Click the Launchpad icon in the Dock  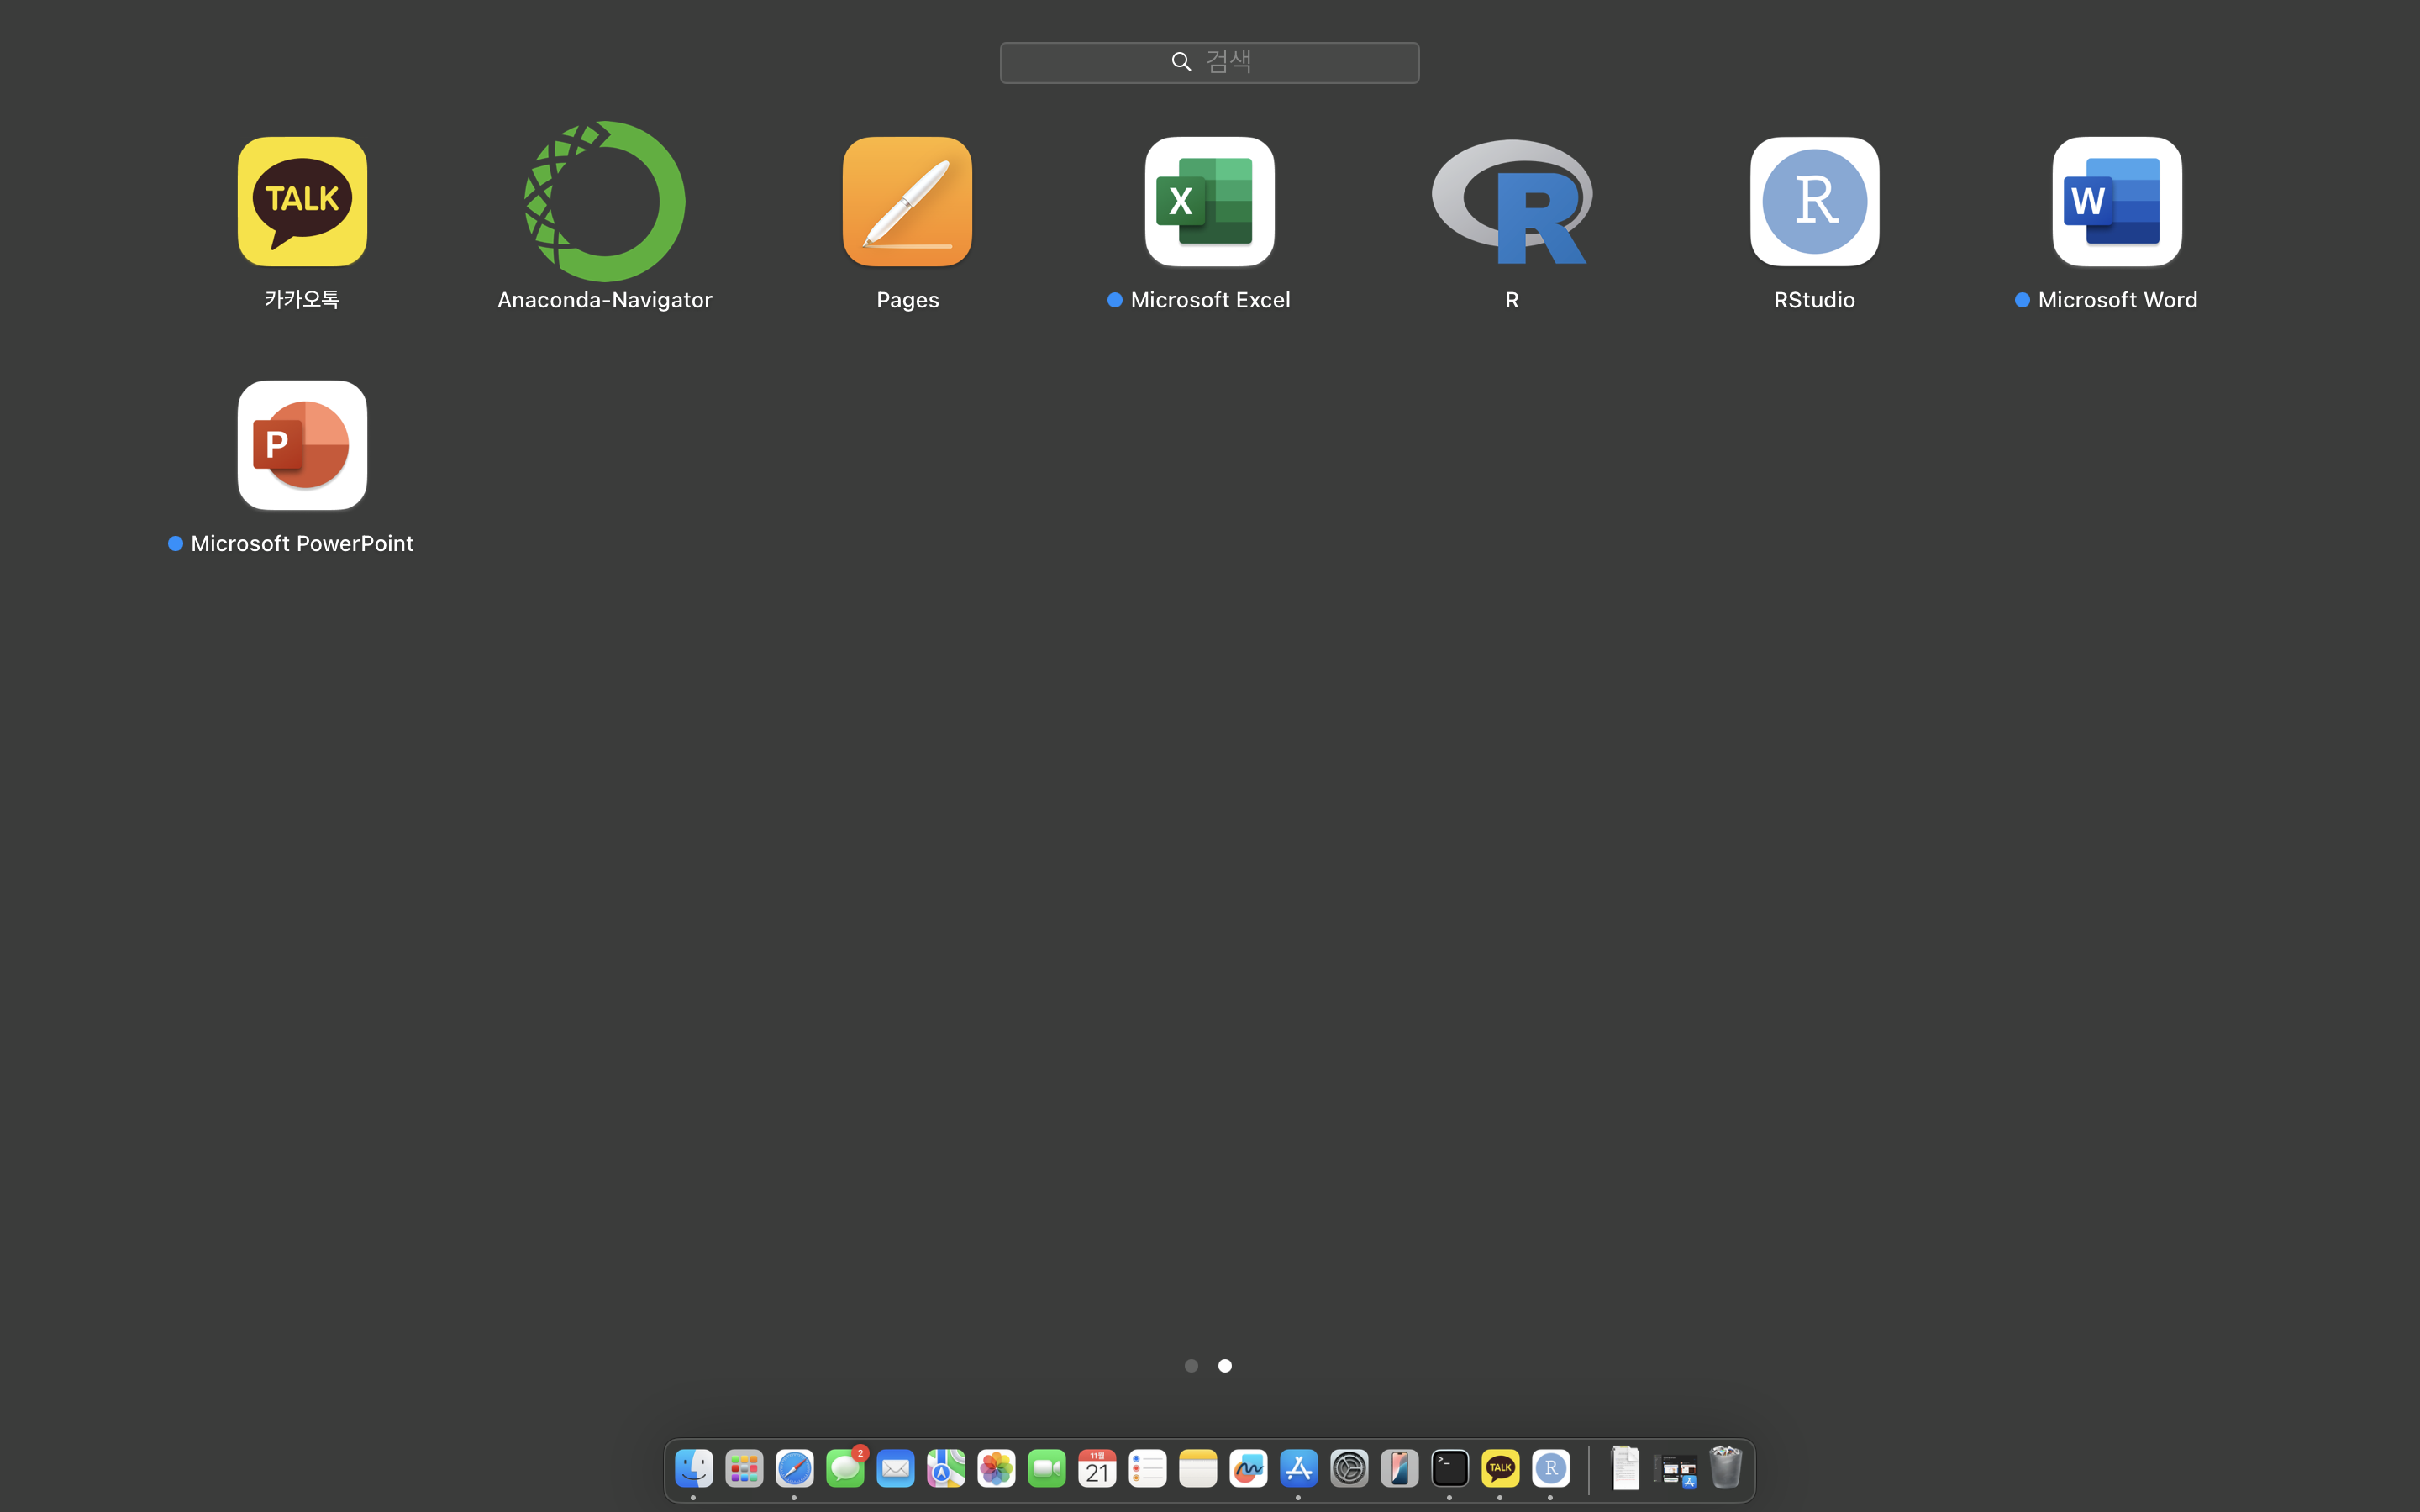(744, 1468)
